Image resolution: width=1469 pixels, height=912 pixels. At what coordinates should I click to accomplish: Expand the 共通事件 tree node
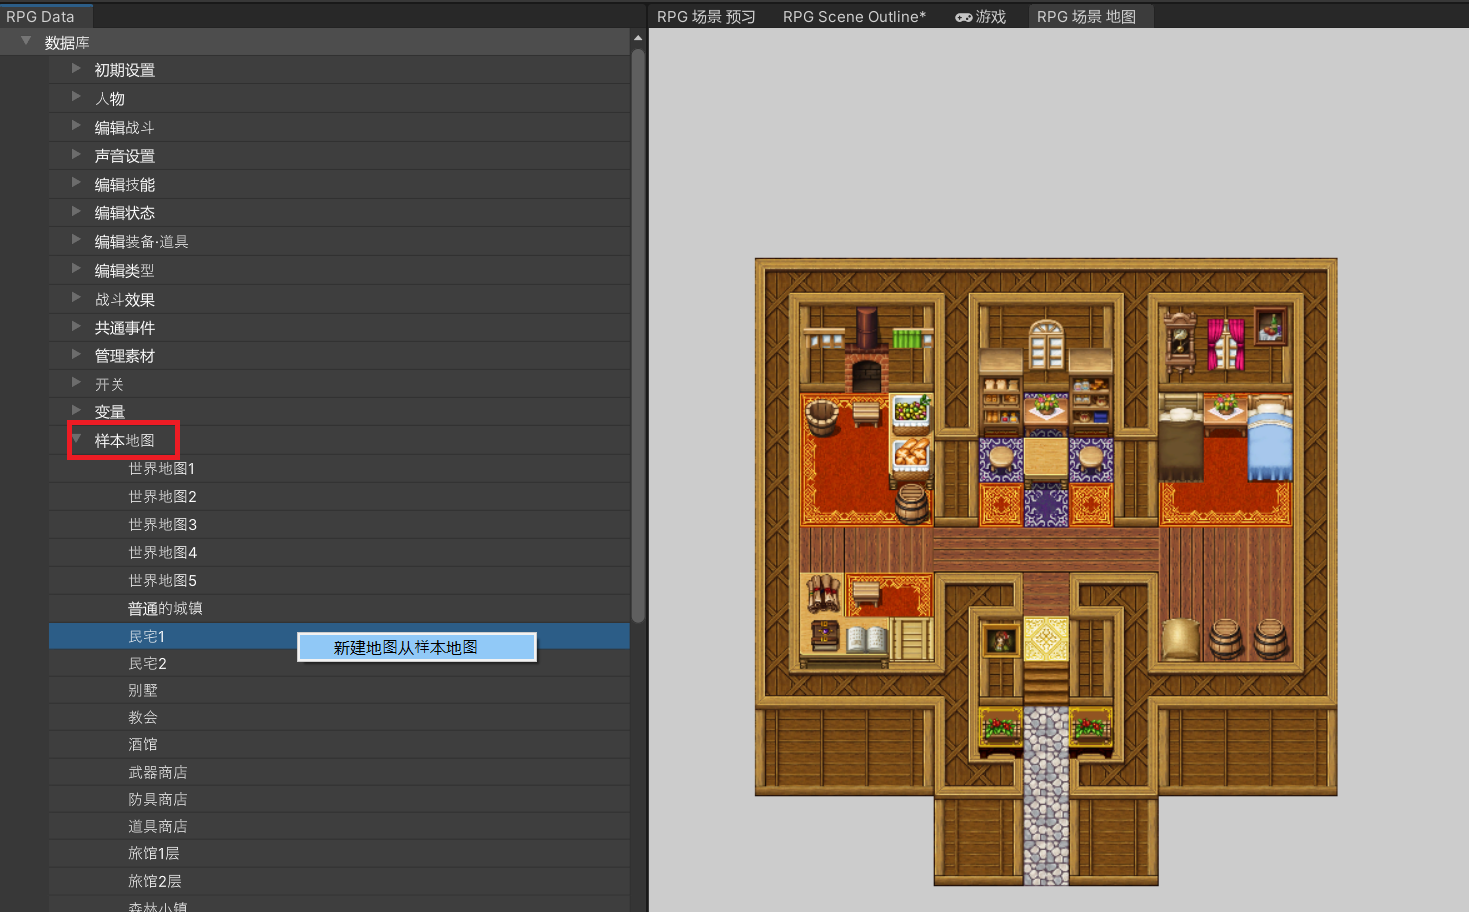[76, 326]
